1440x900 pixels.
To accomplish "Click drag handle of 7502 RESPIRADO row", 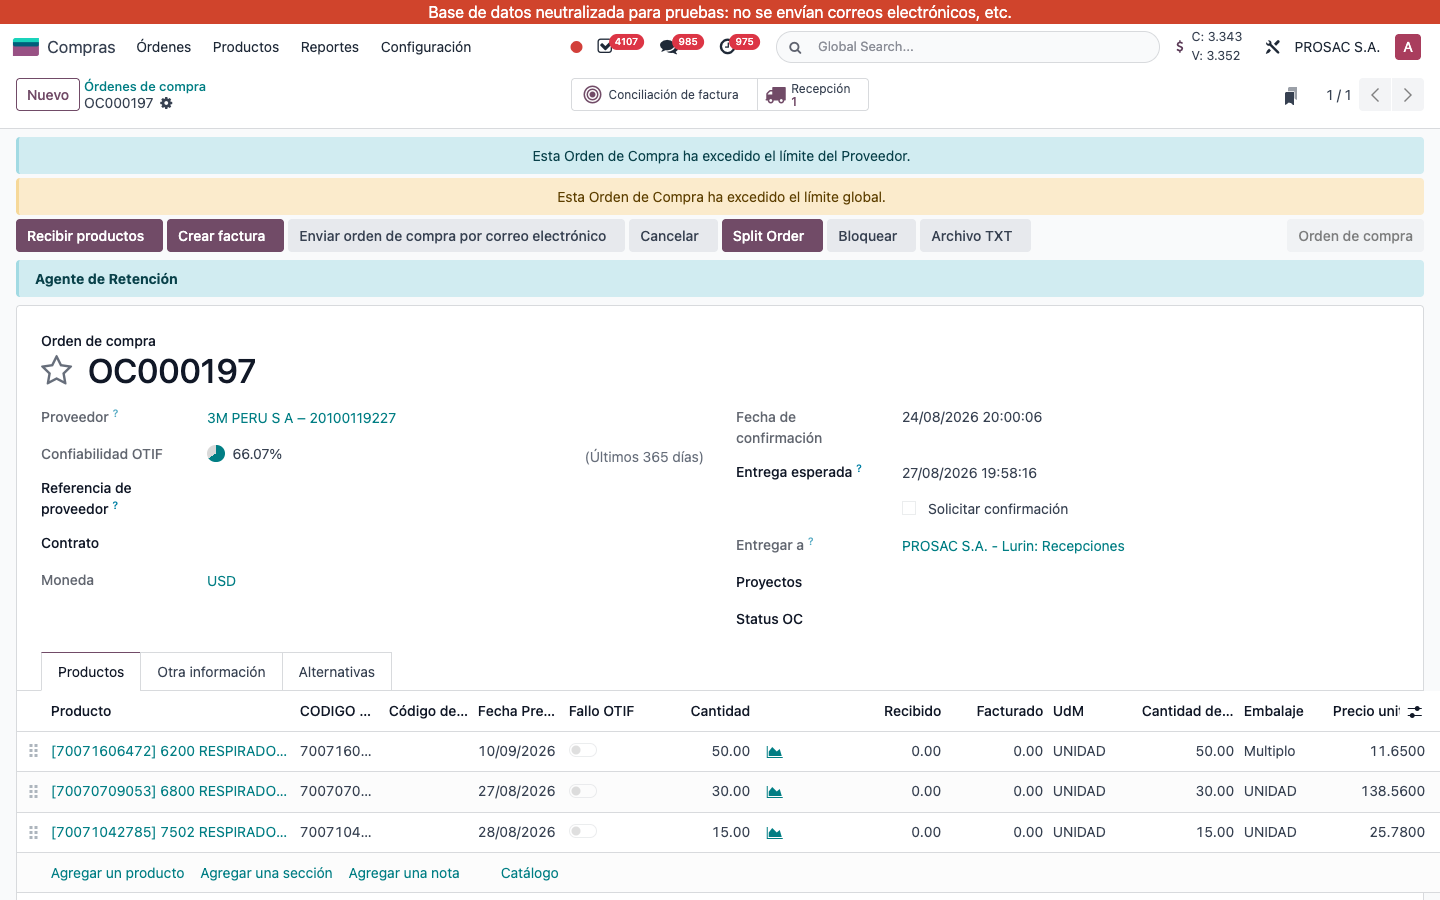I will [x=33, y=832].
